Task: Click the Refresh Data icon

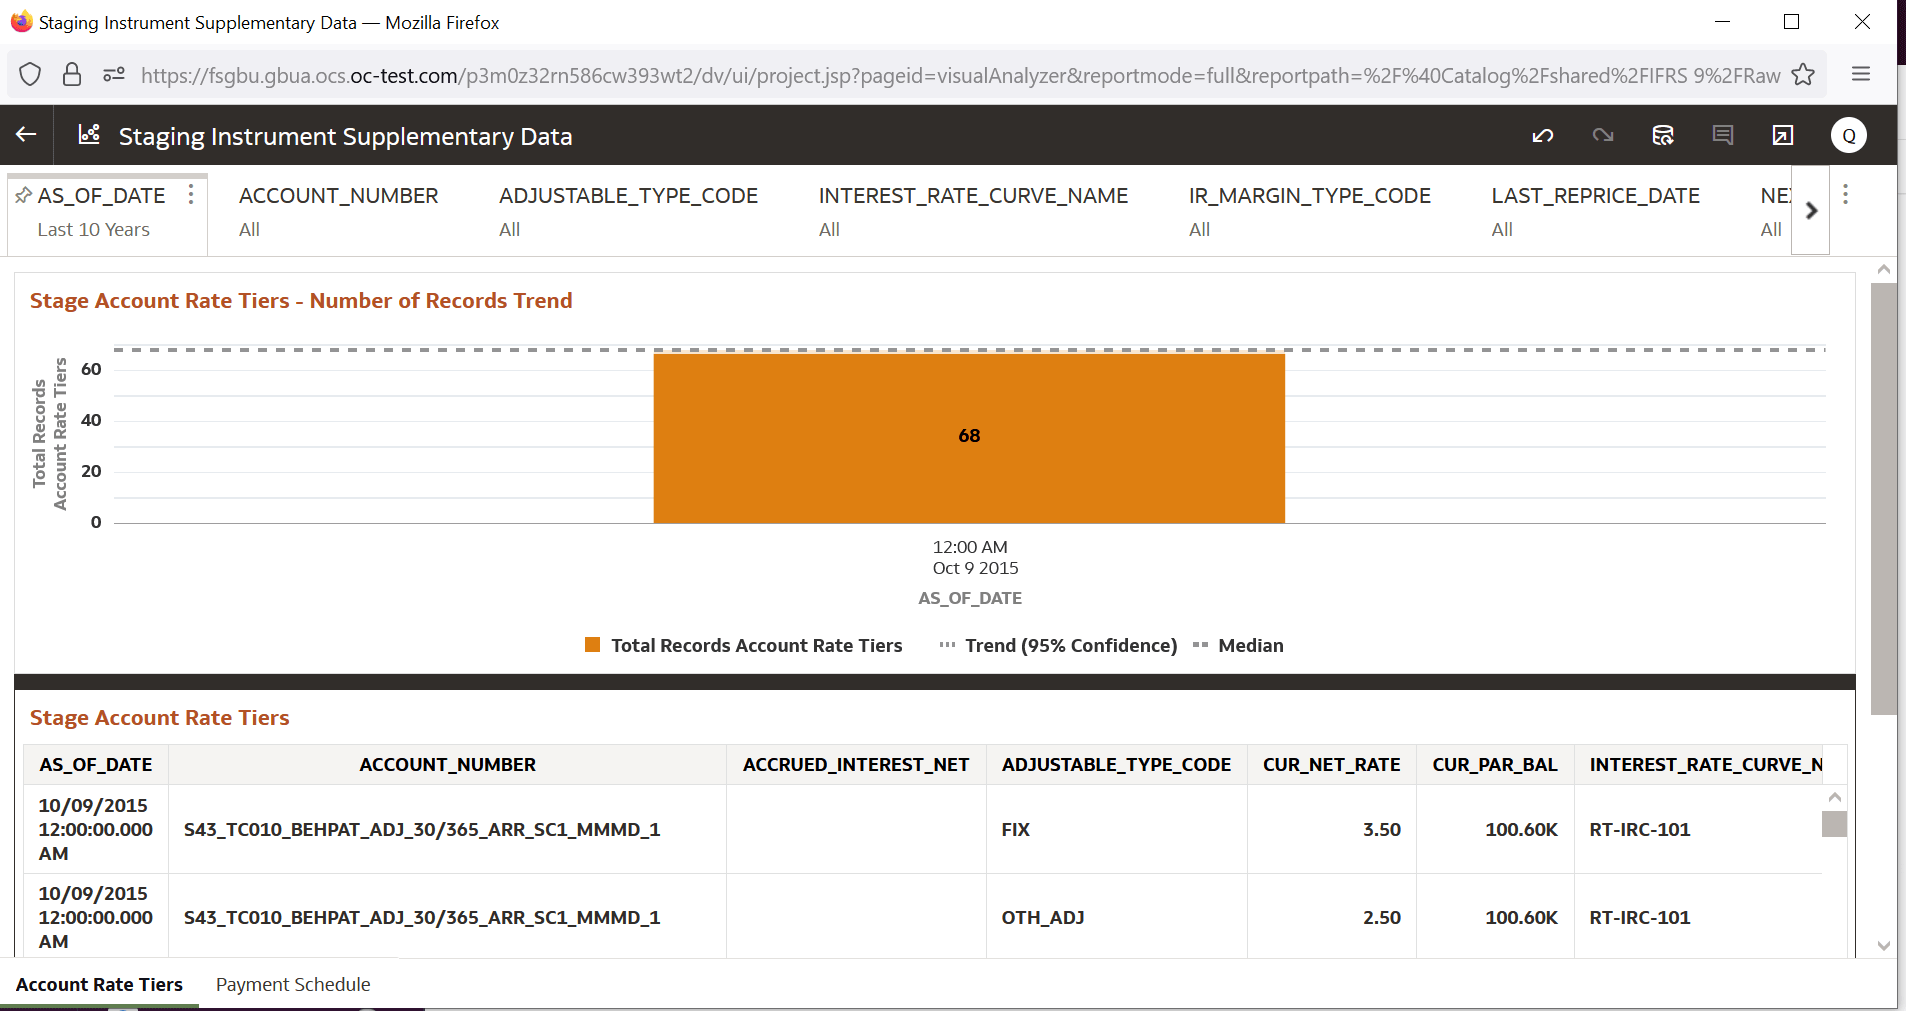Action: [1663, 135]
